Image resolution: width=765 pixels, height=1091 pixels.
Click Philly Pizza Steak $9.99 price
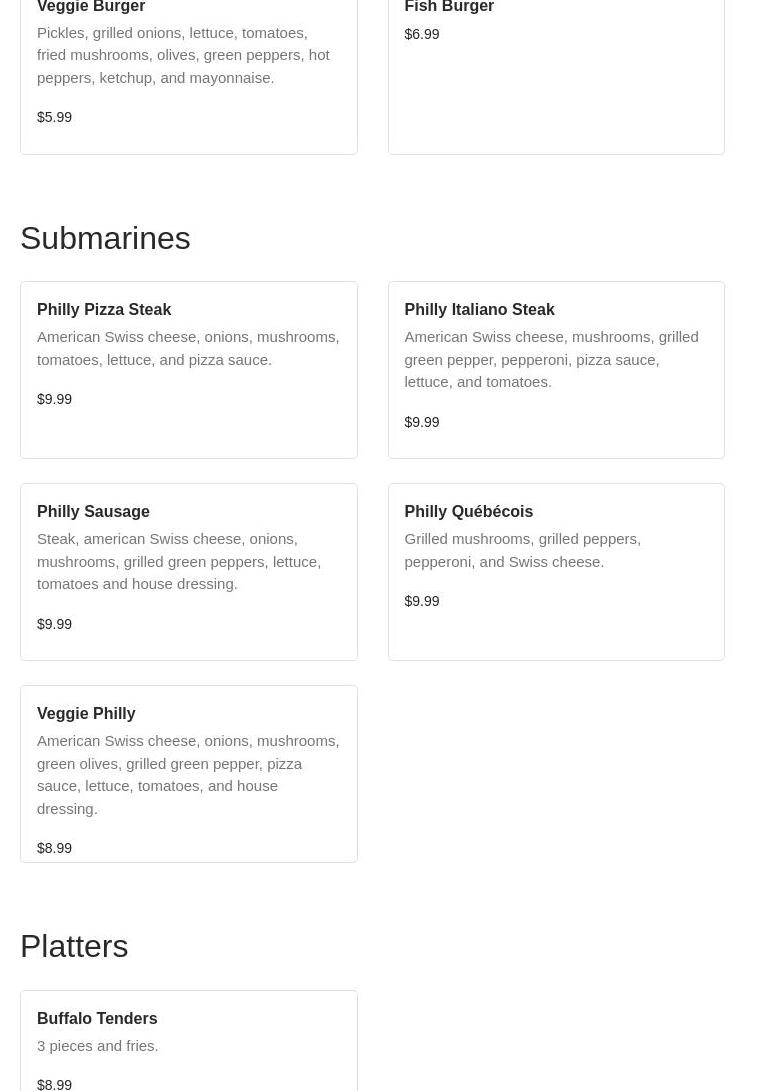55,399
